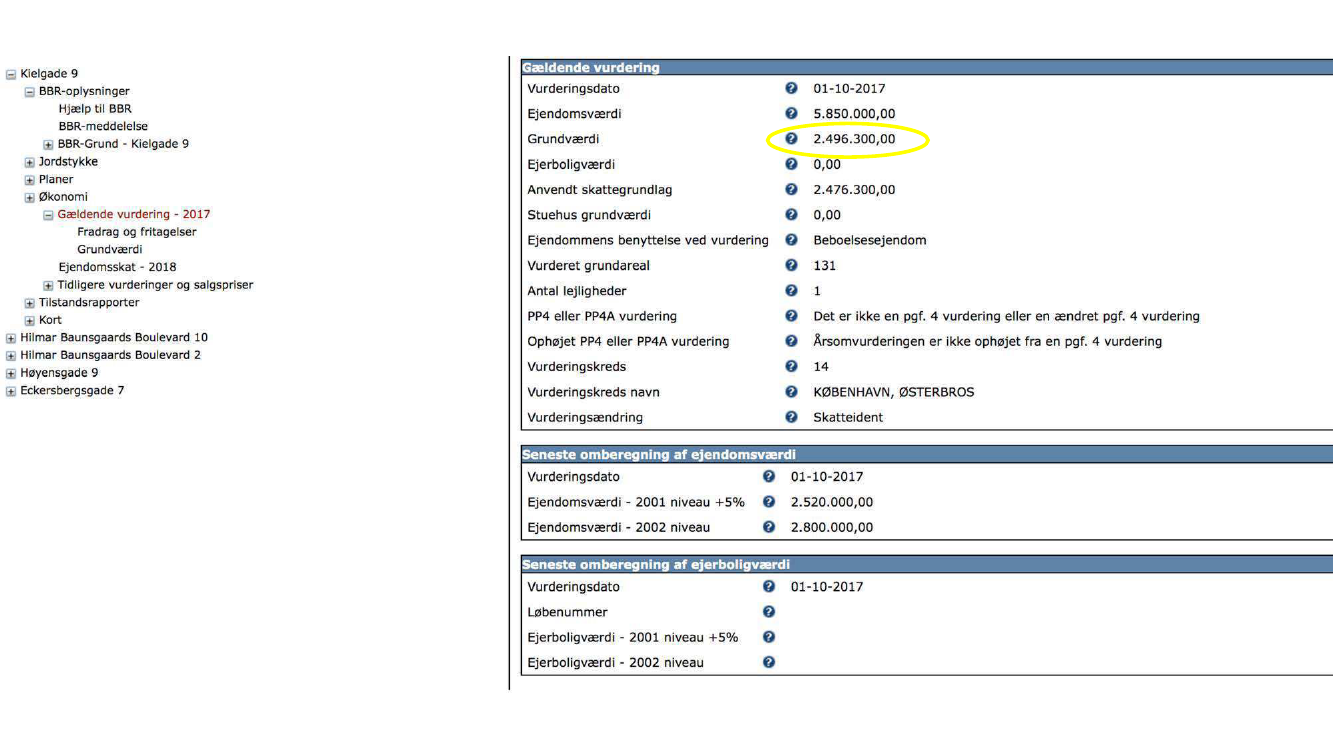Click help icon beside Løbenummer

[769, 612]
